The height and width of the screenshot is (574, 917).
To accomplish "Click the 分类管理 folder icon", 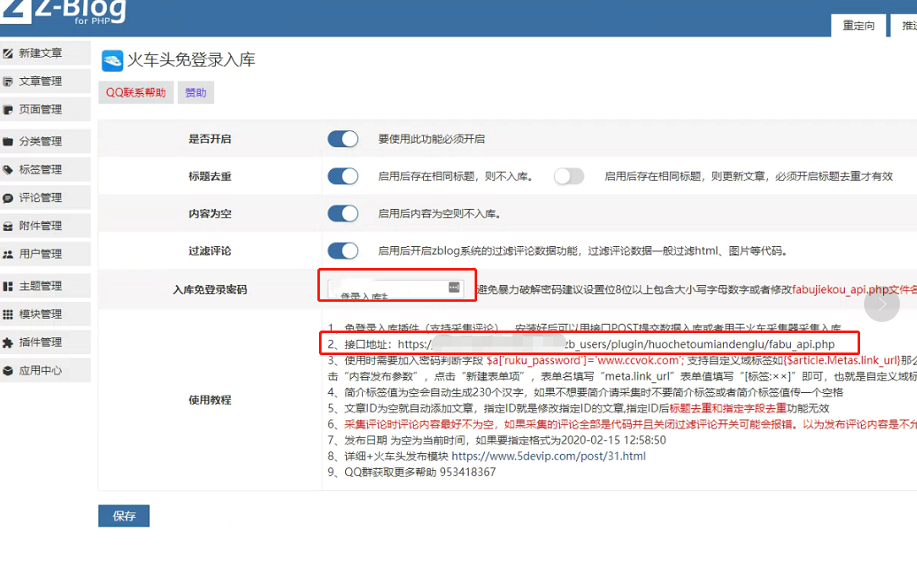I will [x=8, y=141].
